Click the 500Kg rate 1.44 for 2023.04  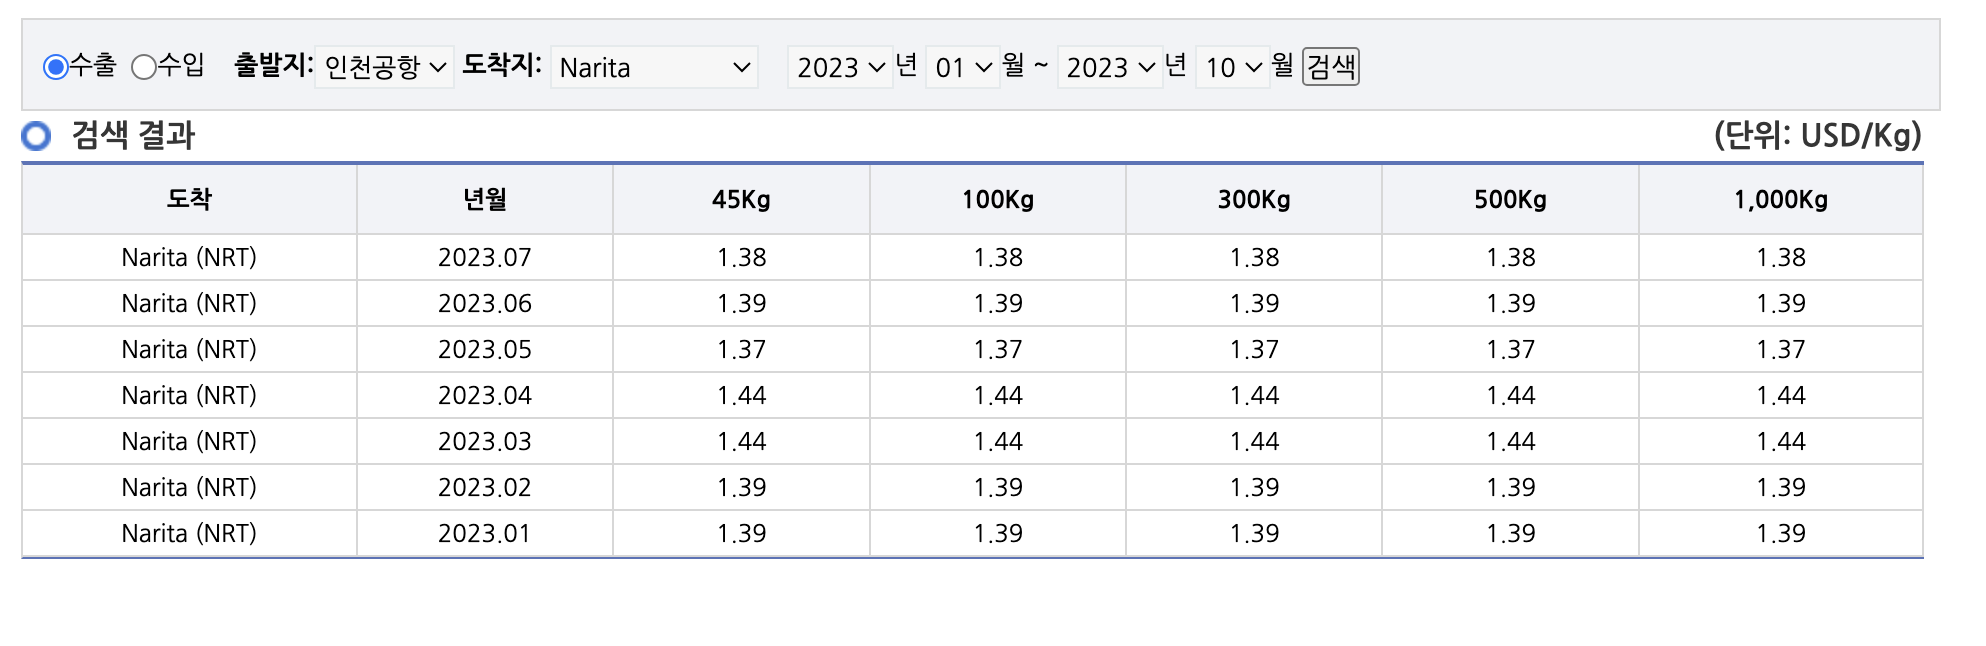1510,396
